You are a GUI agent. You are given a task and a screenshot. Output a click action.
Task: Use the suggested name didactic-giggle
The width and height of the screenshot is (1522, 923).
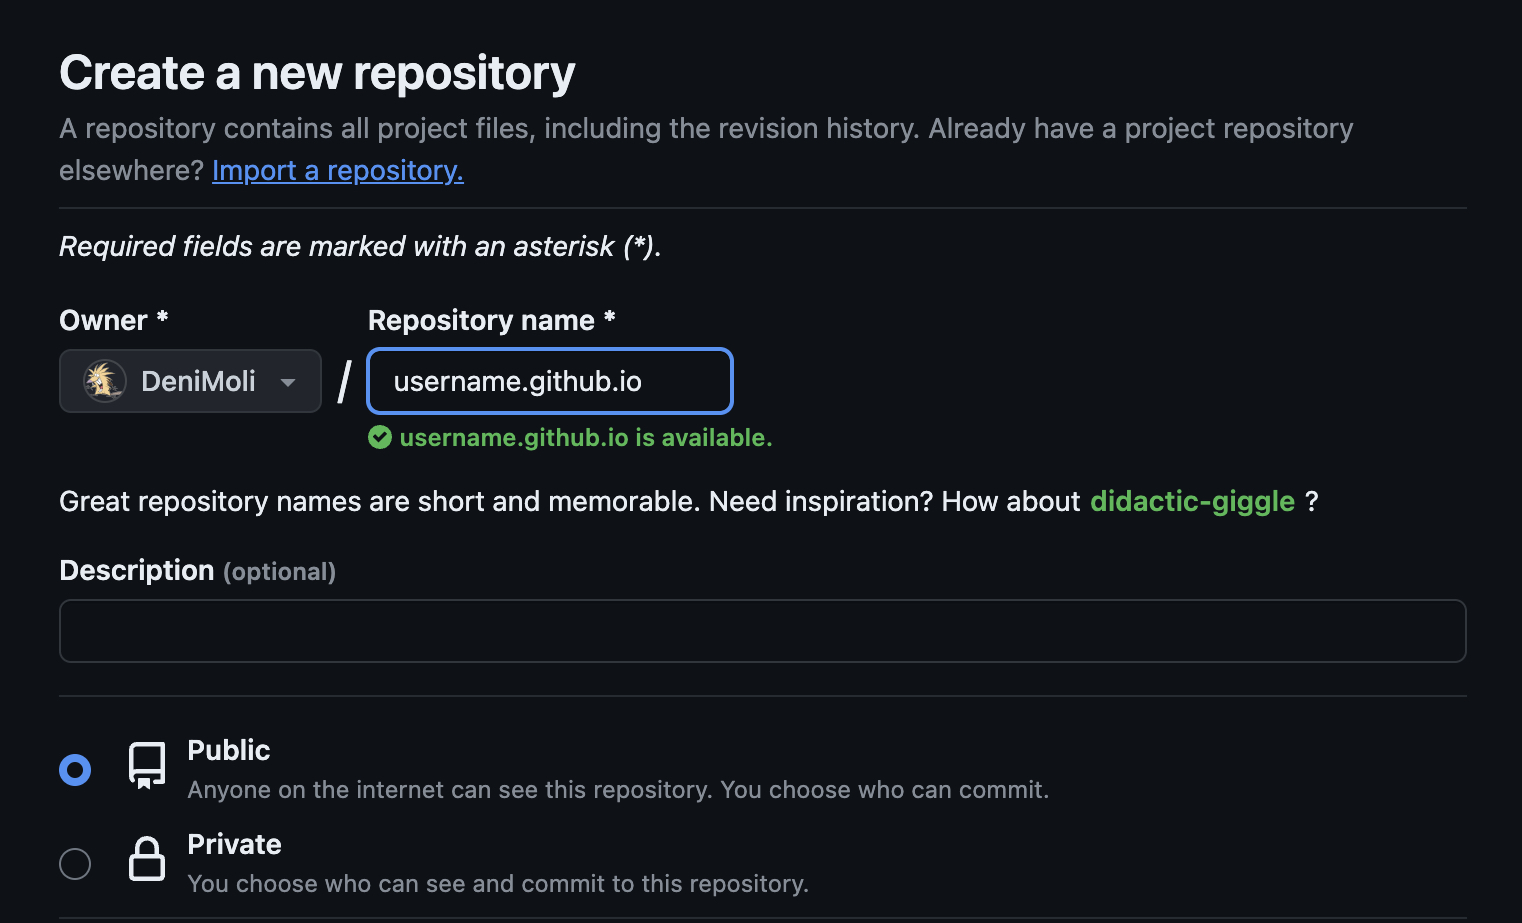[x=1192, y=501]
